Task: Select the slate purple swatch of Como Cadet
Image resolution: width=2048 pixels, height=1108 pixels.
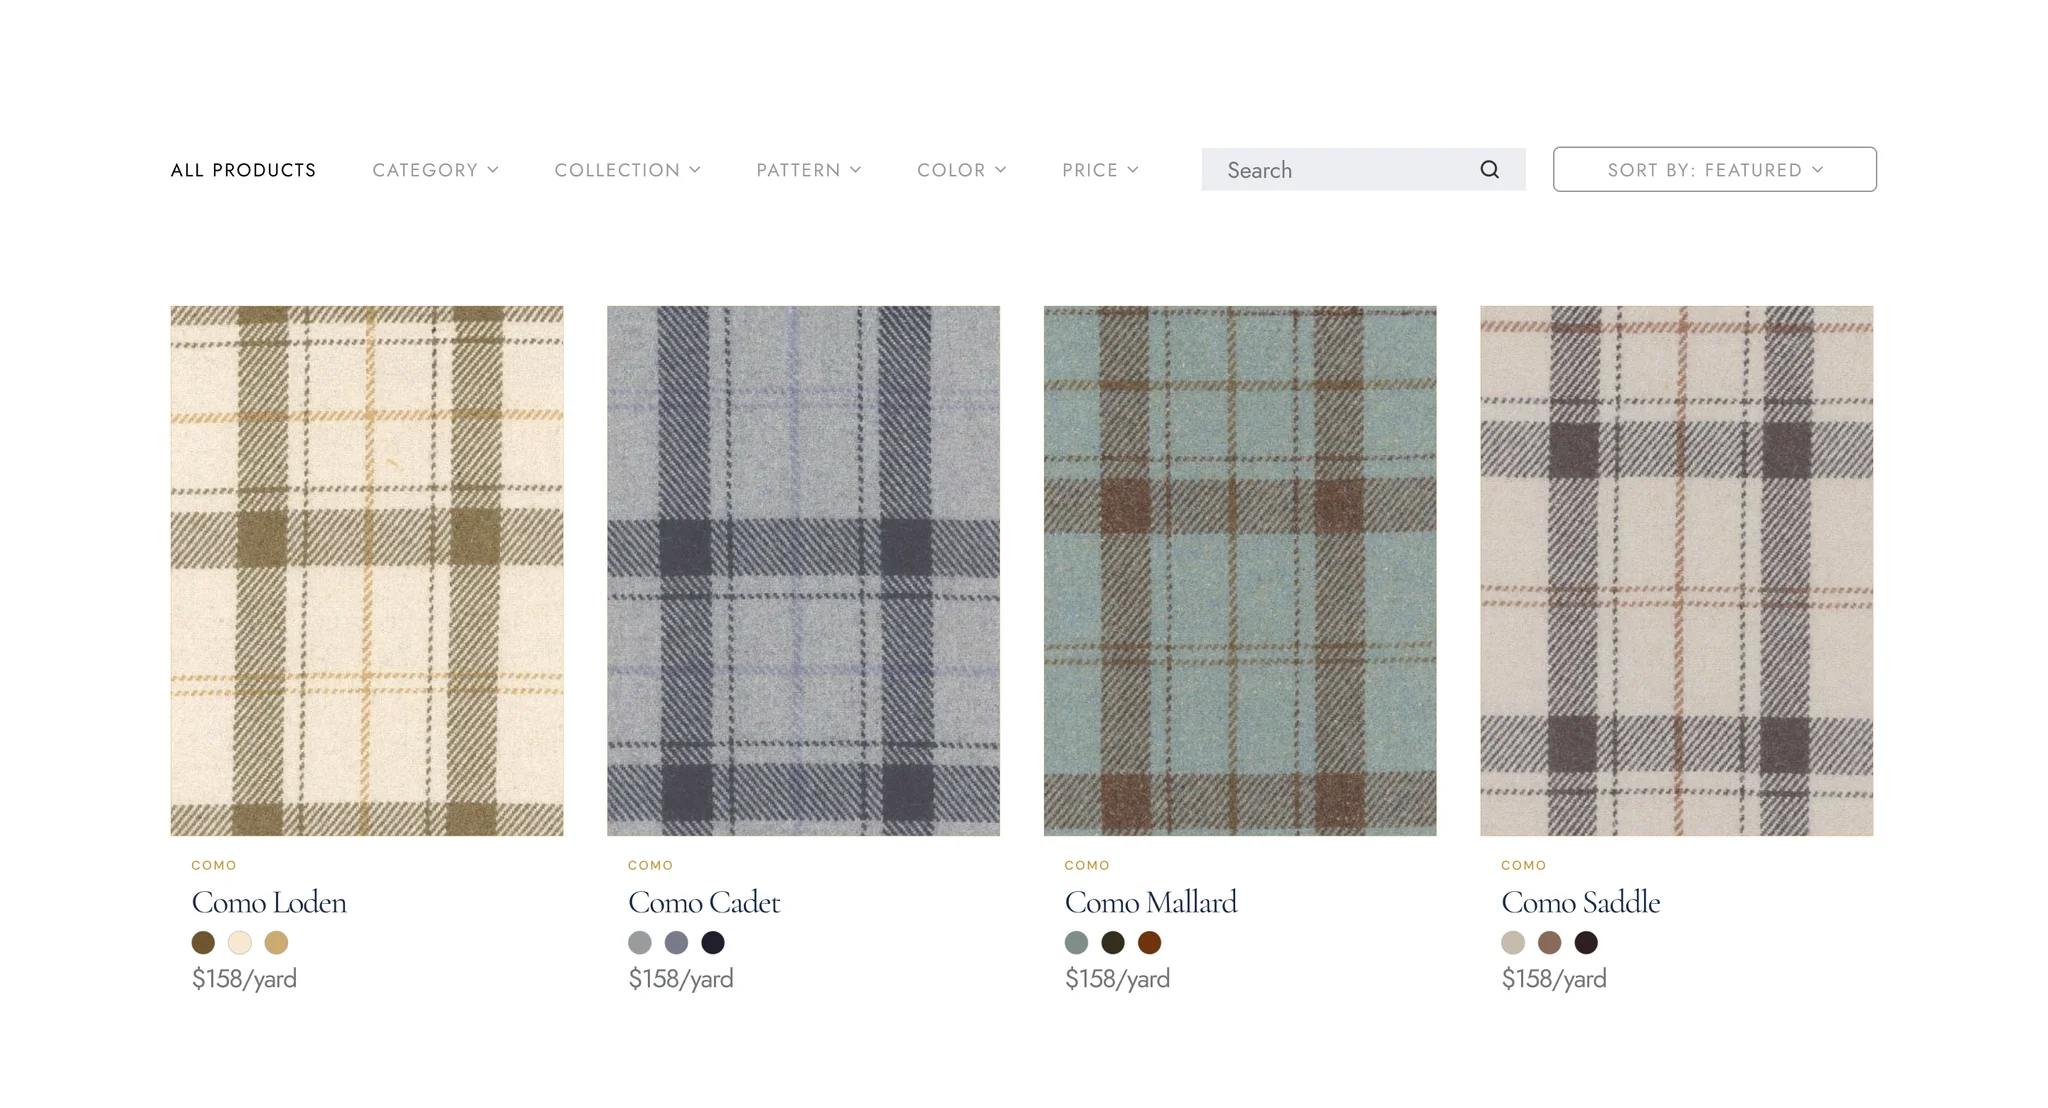Action: coord(676,942)
